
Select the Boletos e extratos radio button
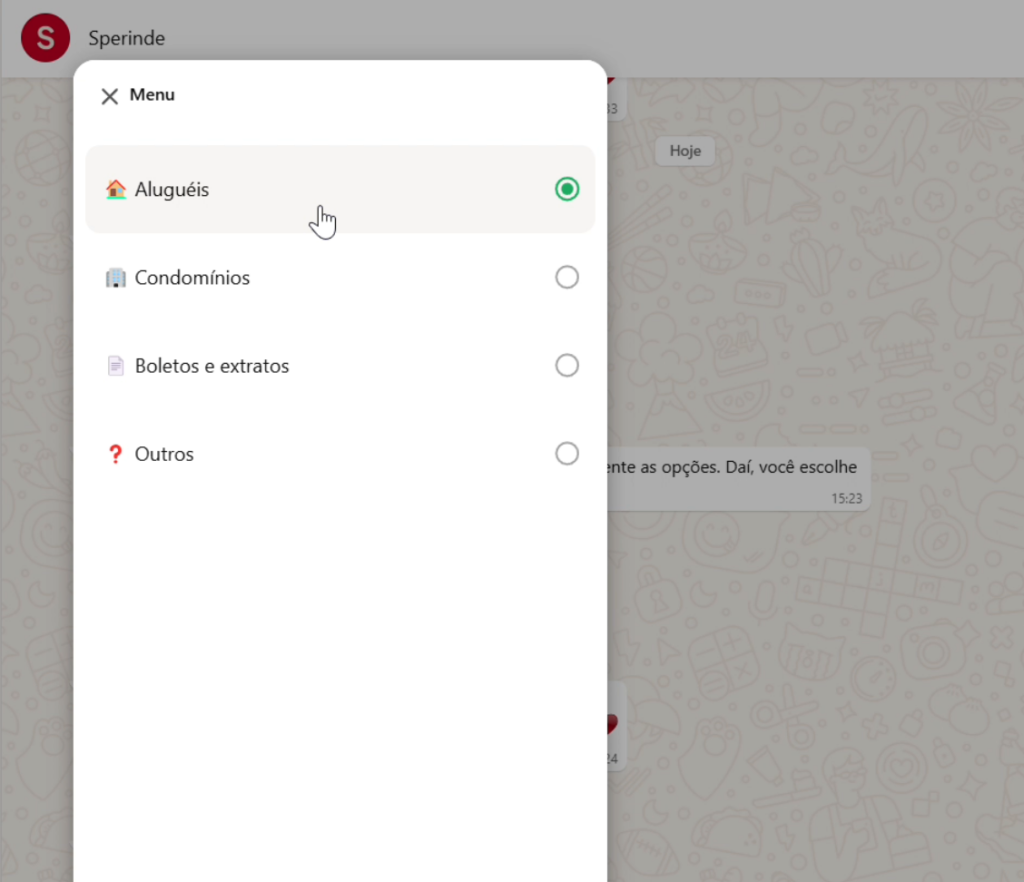[567, 366]
